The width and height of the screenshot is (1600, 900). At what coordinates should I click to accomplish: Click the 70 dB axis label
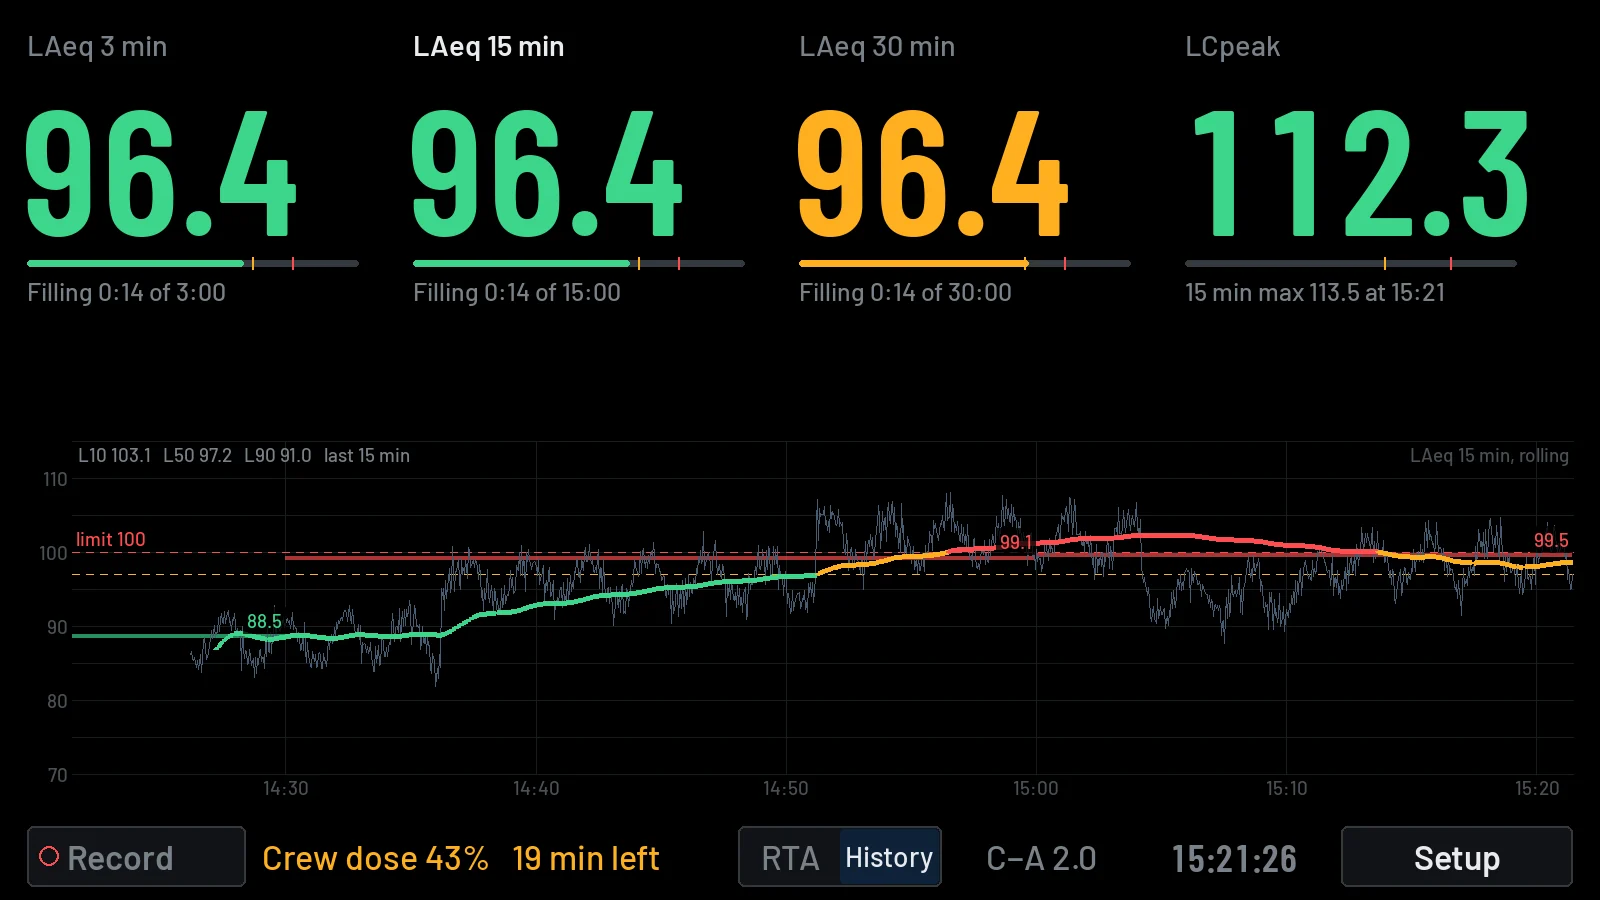(x=57, y=776)
